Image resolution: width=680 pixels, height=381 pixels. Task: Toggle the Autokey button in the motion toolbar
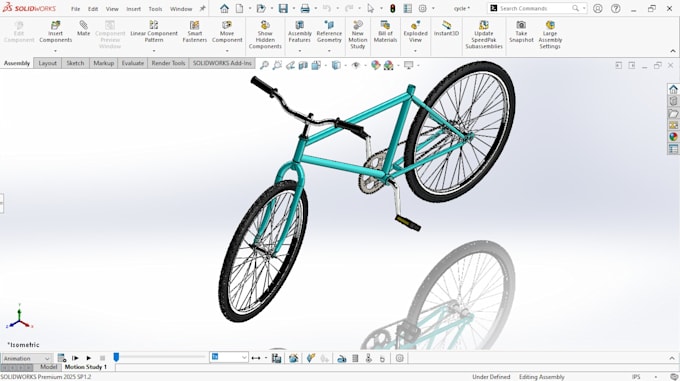click(x=311, y=358)
